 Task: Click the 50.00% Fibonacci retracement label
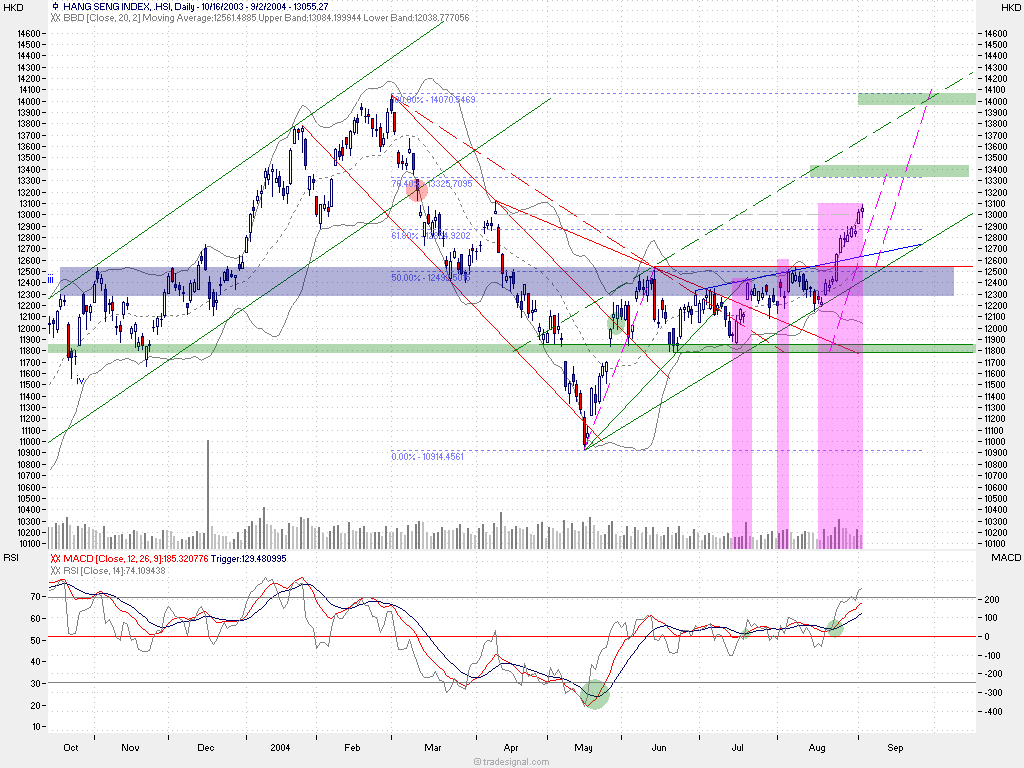[430, 277]
